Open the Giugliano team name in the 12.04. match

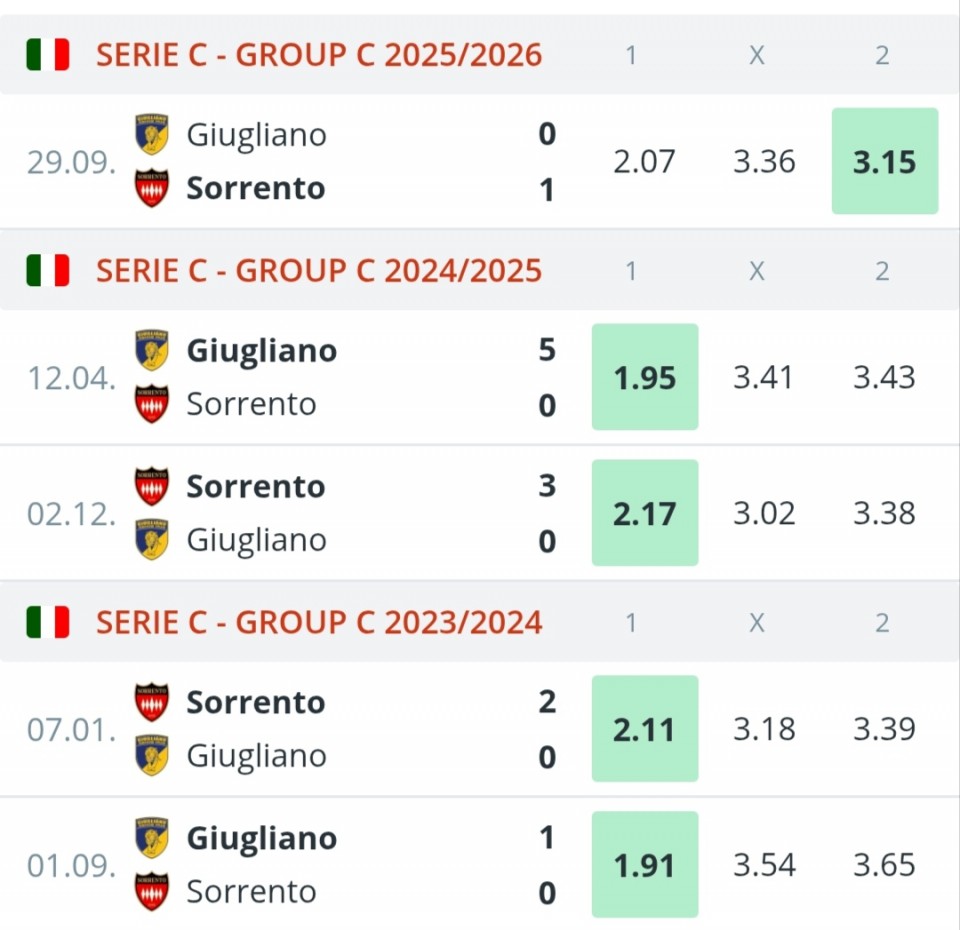[262, 350]
